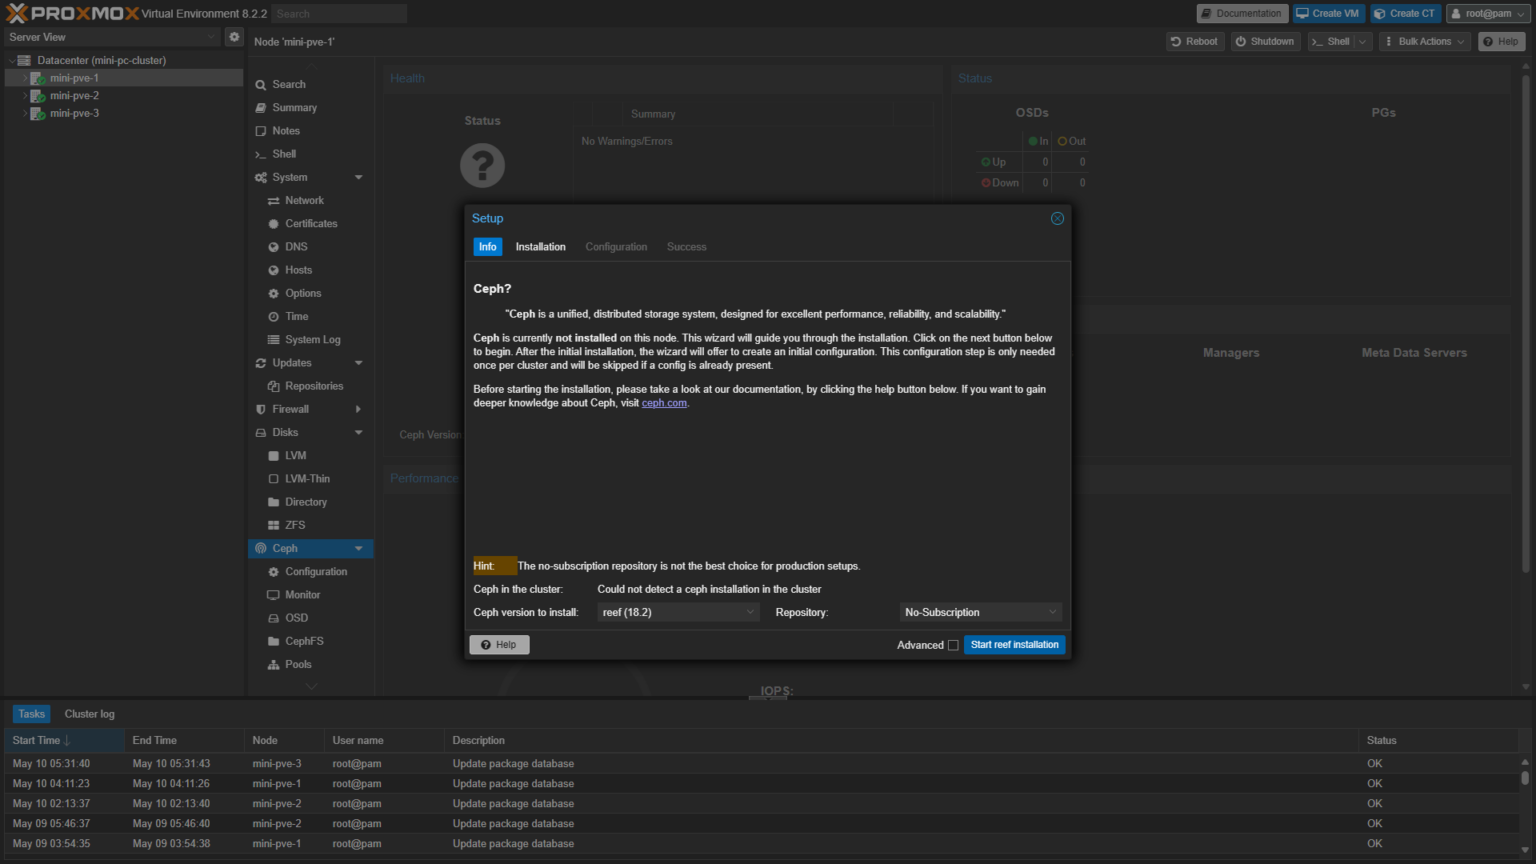Viewport: 1536px width, 864px height.
Task: Switch to the Installation tab
Action: pyautogui.click(x=540, y=246)
